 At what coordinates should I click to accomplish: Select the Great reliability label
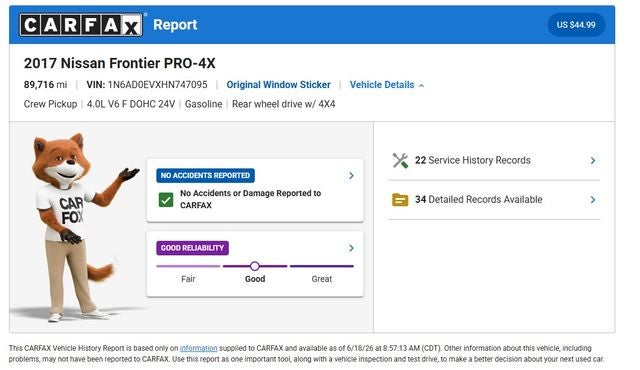point(322,279)
